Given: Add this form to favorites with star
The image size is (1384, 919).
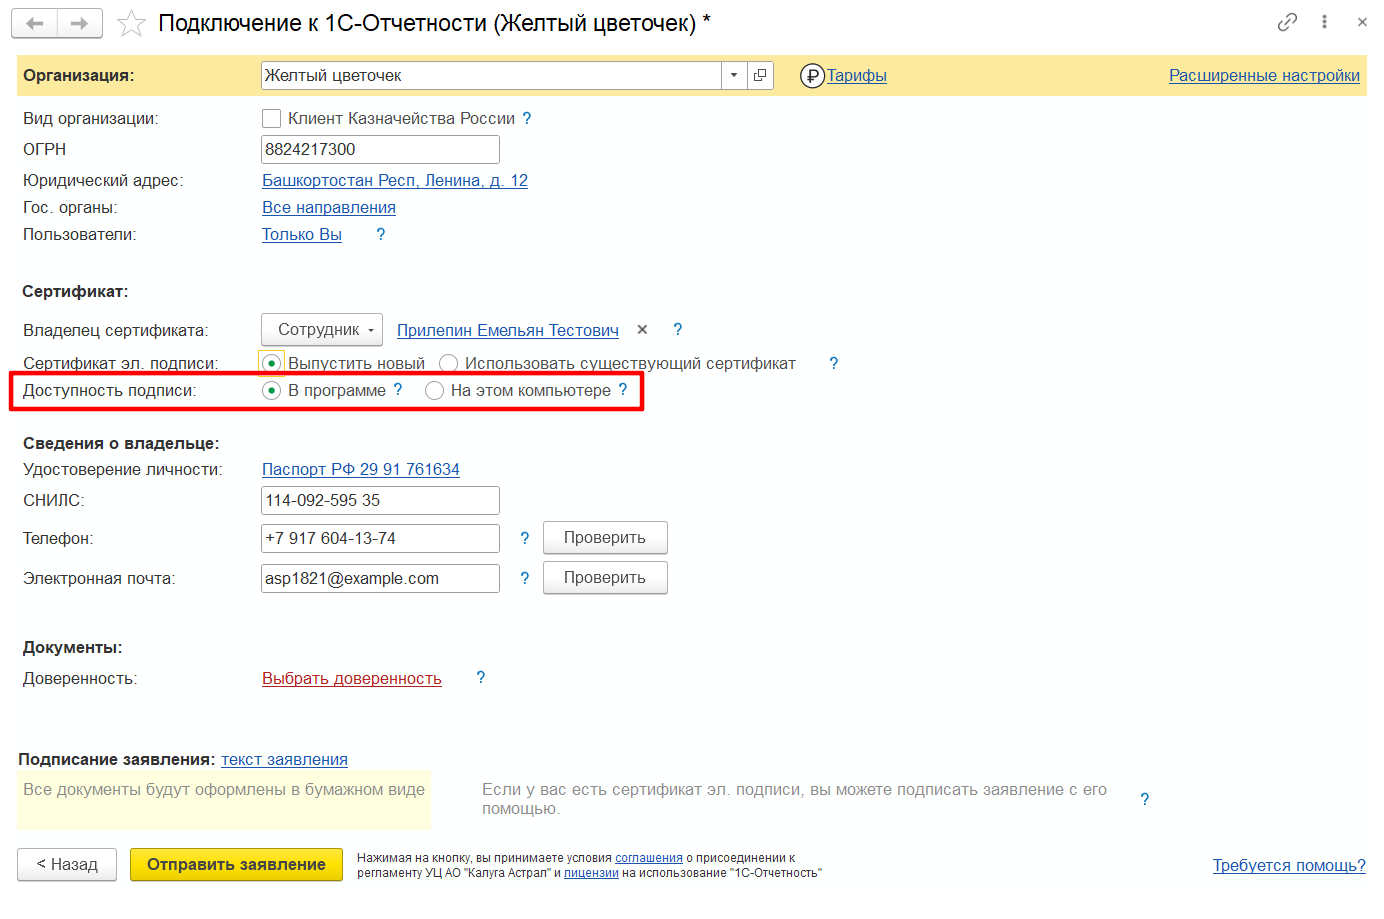Looking at the screenshot, I should pyautogui.click(x=131, y=24).
